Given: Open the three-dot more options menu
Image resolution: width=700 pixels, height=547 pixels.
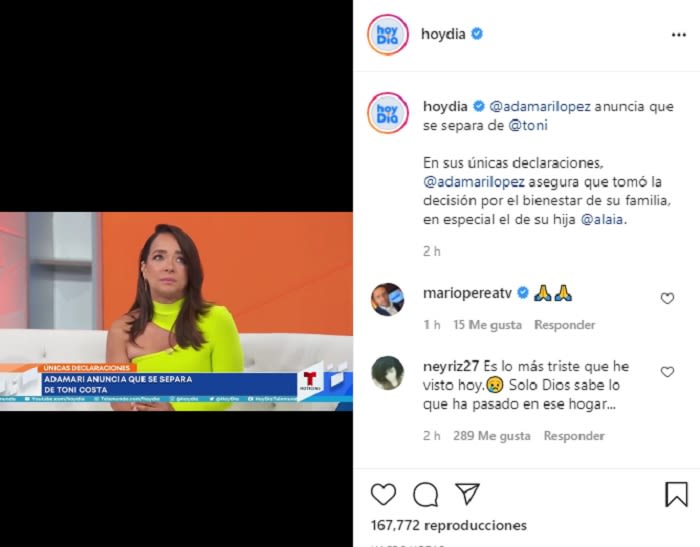Looking at the screenshot, I should click(x=679, y=35).
